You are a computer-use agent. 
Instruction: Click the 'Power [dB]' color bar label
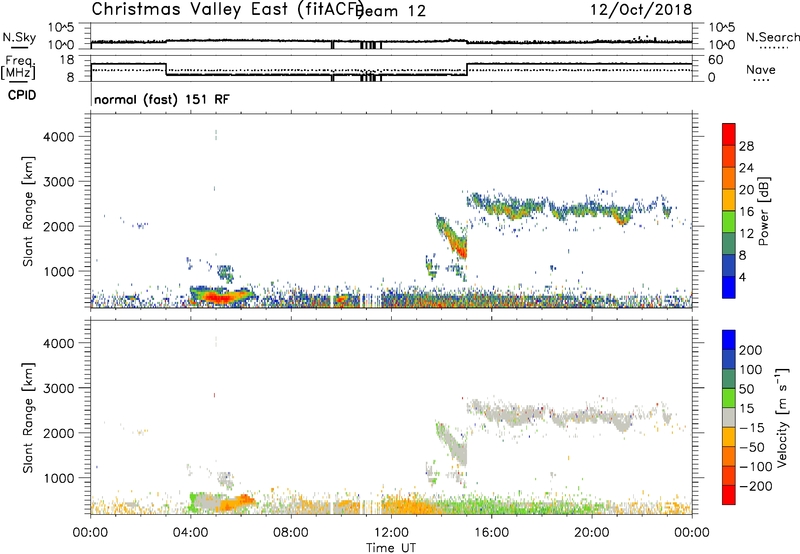point(764,211)
